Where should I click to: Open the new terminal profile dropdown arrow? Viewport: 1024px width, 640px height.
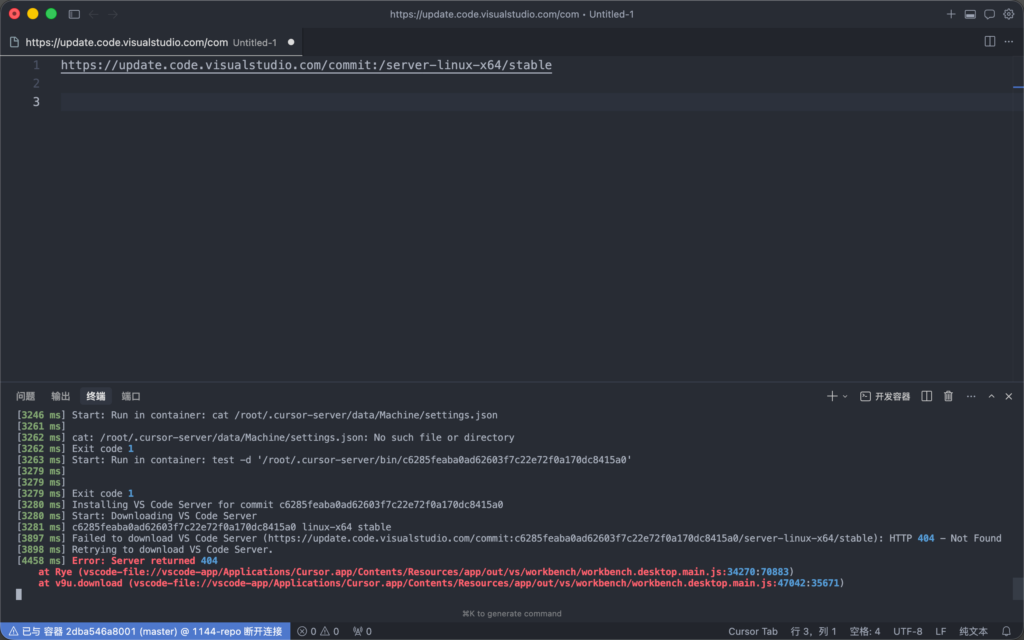[x=845, y=396]
